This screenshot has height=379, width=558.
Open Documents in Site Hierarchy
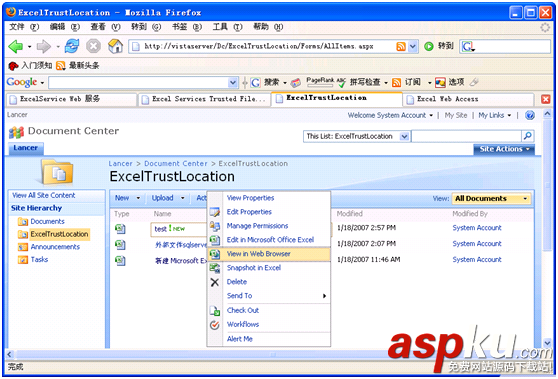[47, 221]
